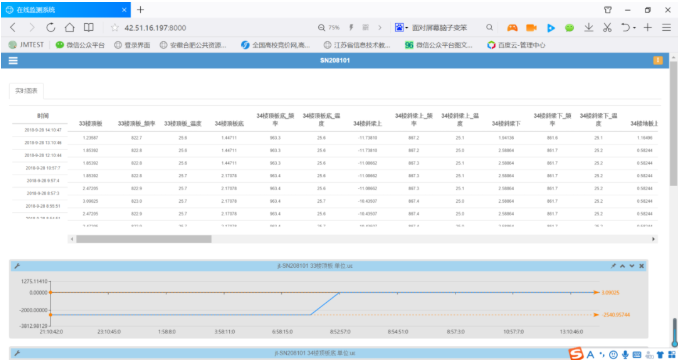Click the pin icon on first chart panel
Viewport: 685px width, 360px height.
tap(613, 266)
